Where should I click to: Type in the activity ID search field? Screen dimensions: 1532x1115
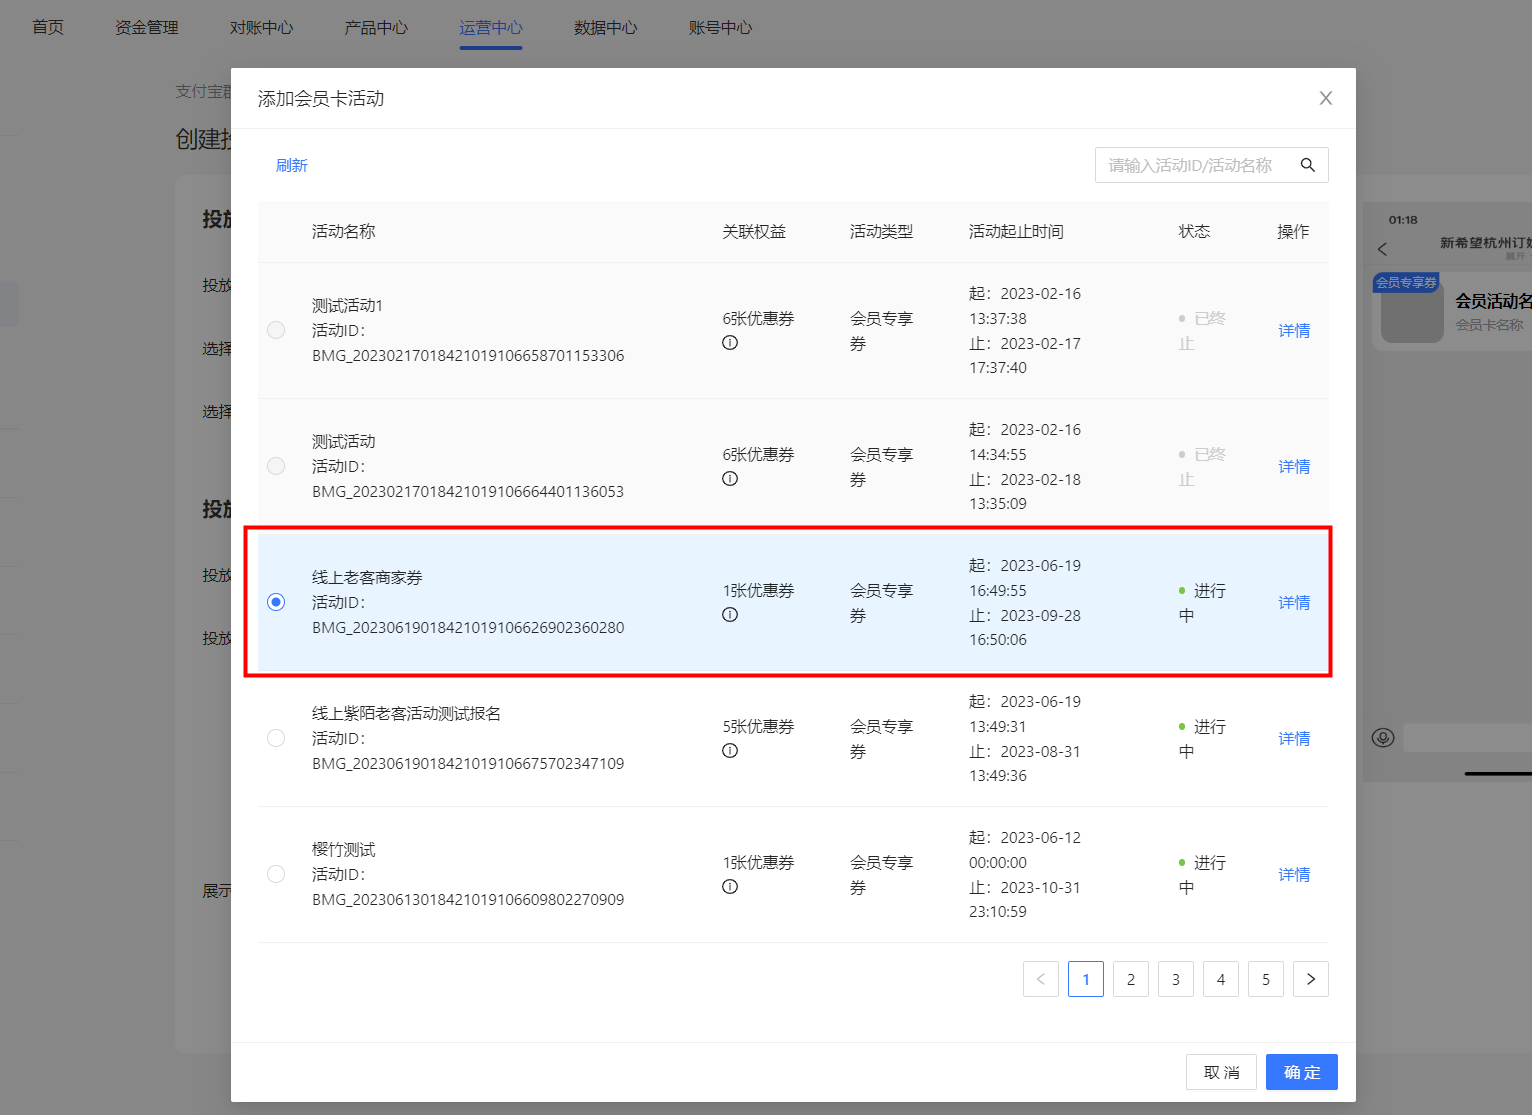[x=1190, y=165]
